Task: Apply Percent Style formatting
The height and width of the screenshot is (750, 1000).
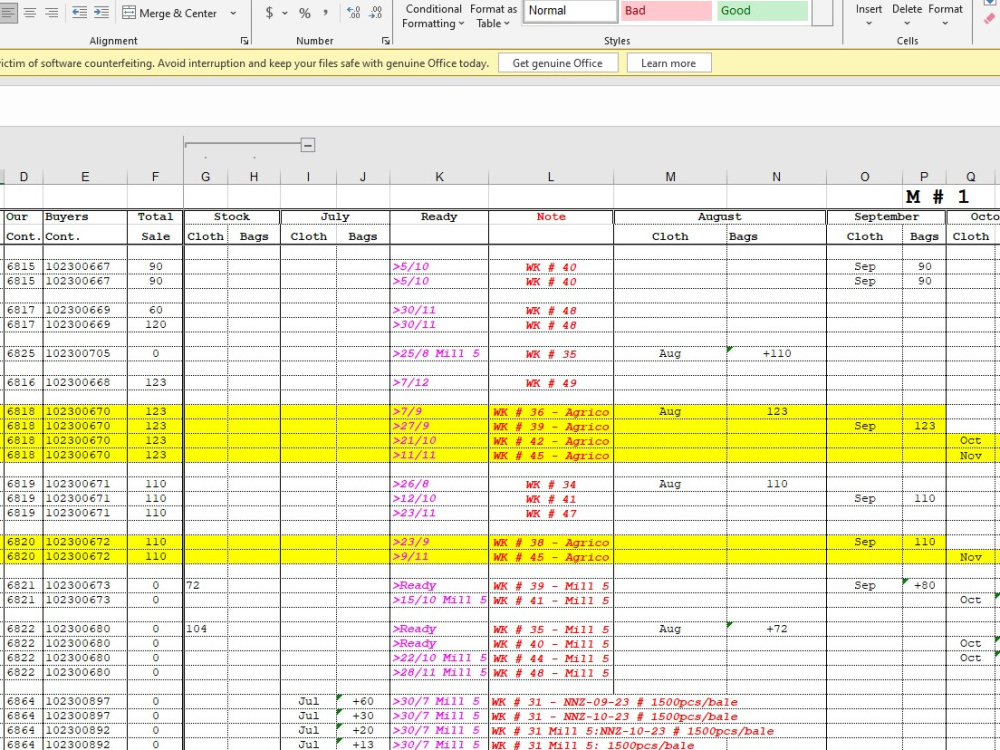Action: click(x=305, y=13)
